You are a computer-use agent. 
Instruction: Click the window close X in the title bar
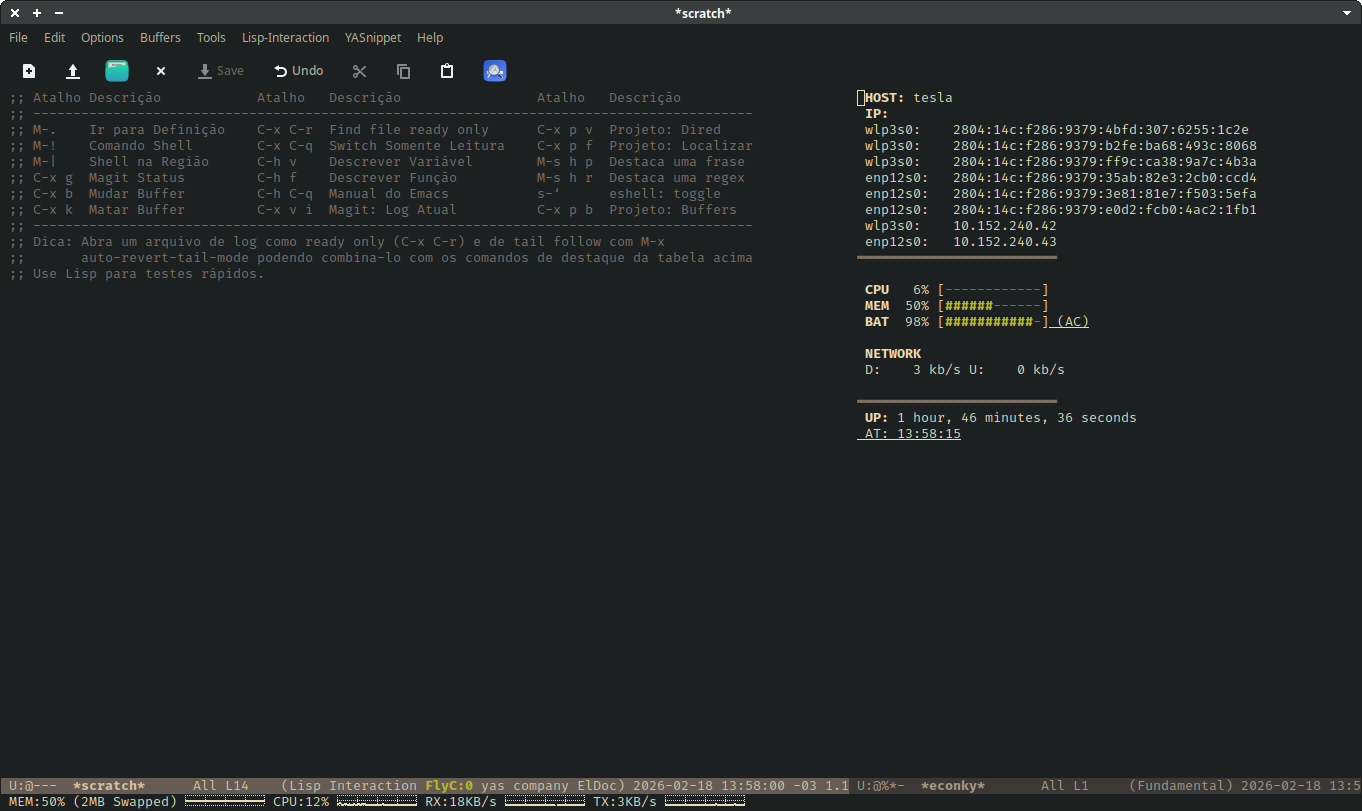click(x=15, y=13)
